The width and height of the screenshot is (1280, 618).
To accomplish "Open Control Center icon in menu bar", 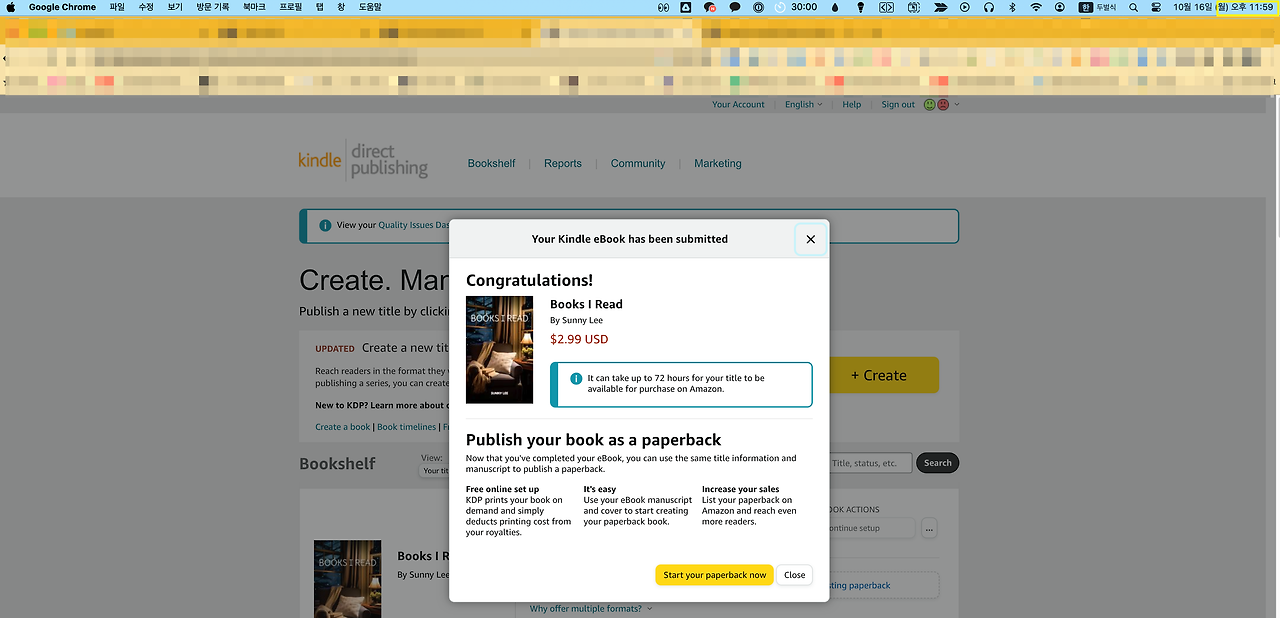I will pos(1157,7).
